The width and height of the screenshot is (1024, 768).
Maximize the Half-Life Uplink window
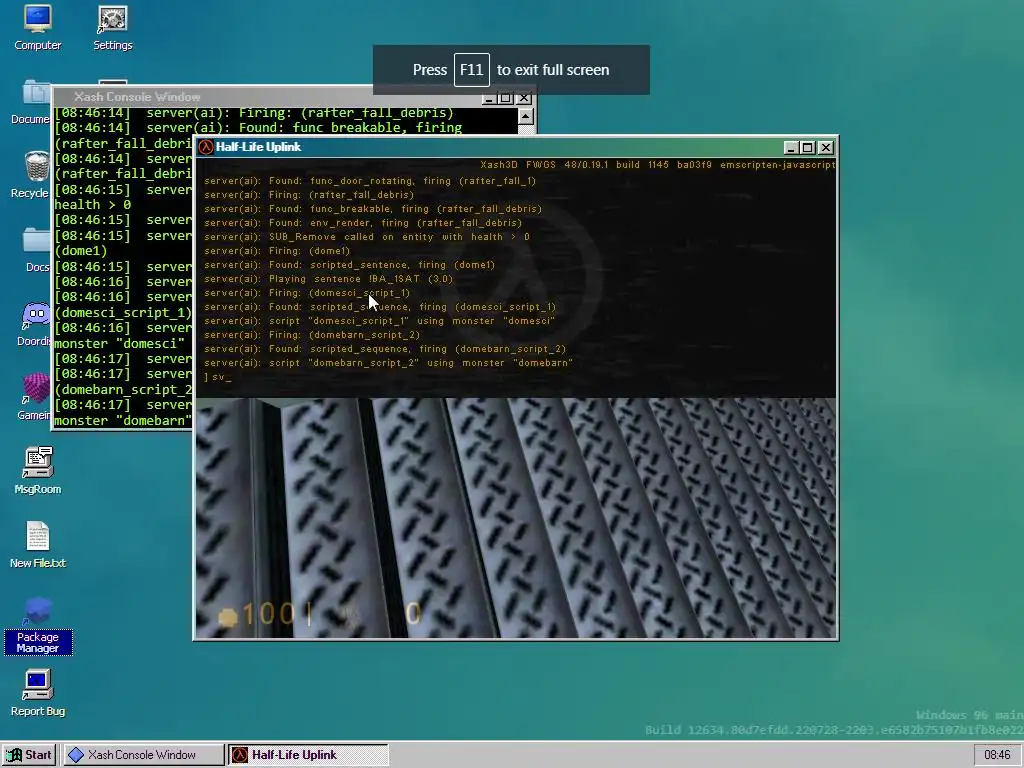(x=808, y=148)
